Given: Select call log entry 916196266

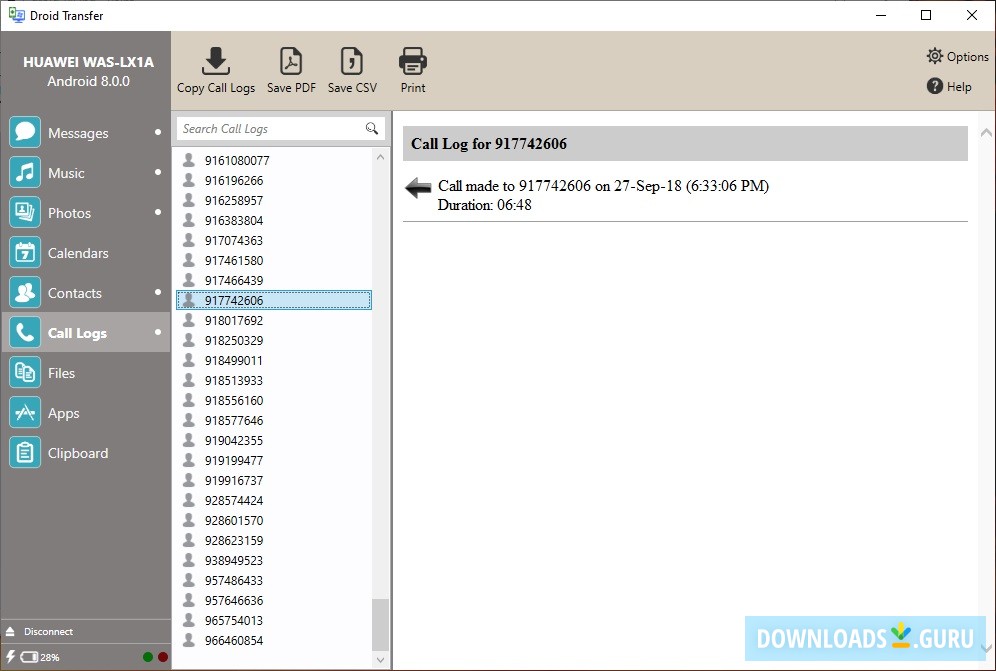Looking at the screenshot, I should pyautogui.click(x=274, y=180).
